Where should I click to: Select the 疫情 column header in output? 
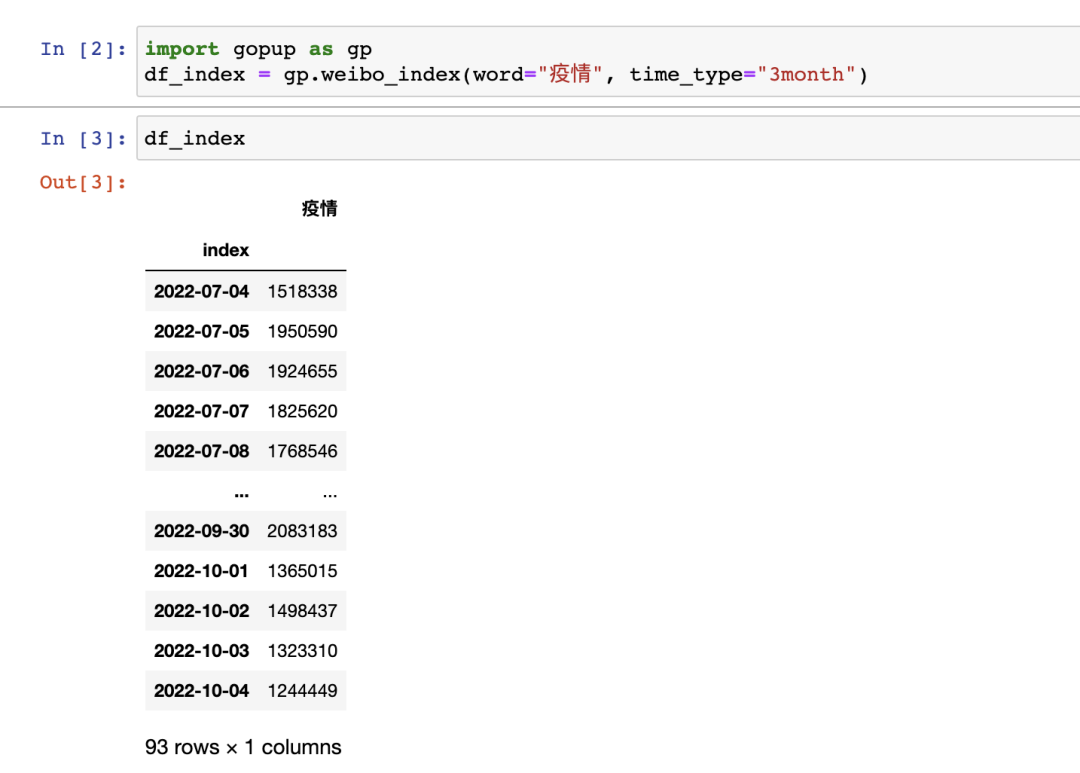coord(321,208)
